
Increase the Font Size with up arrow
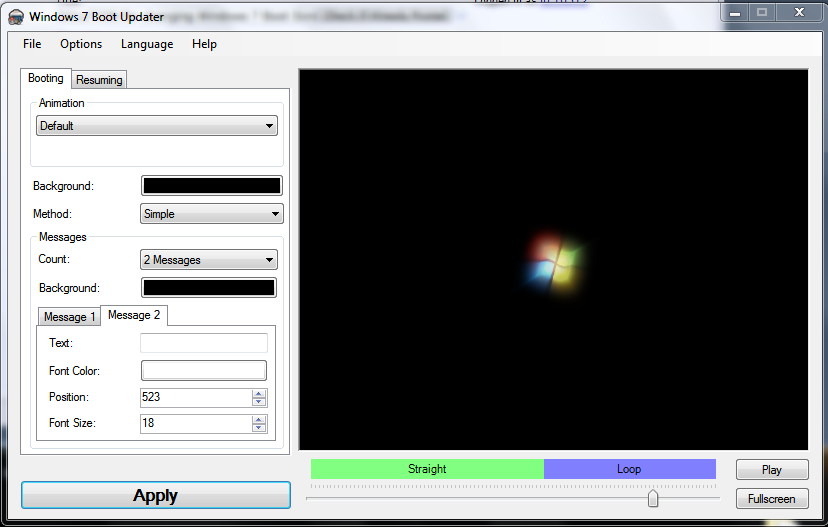click(259, 419)
